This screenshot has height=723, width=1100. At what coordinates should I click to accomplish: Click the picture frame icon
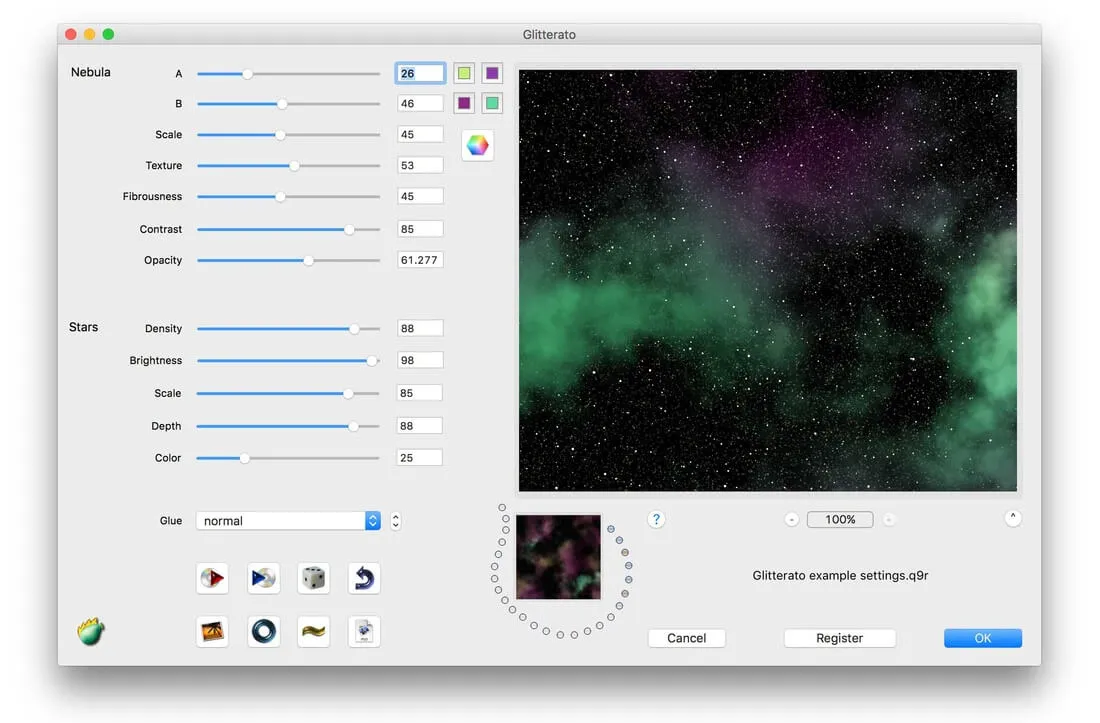click(x=212, y=631)
